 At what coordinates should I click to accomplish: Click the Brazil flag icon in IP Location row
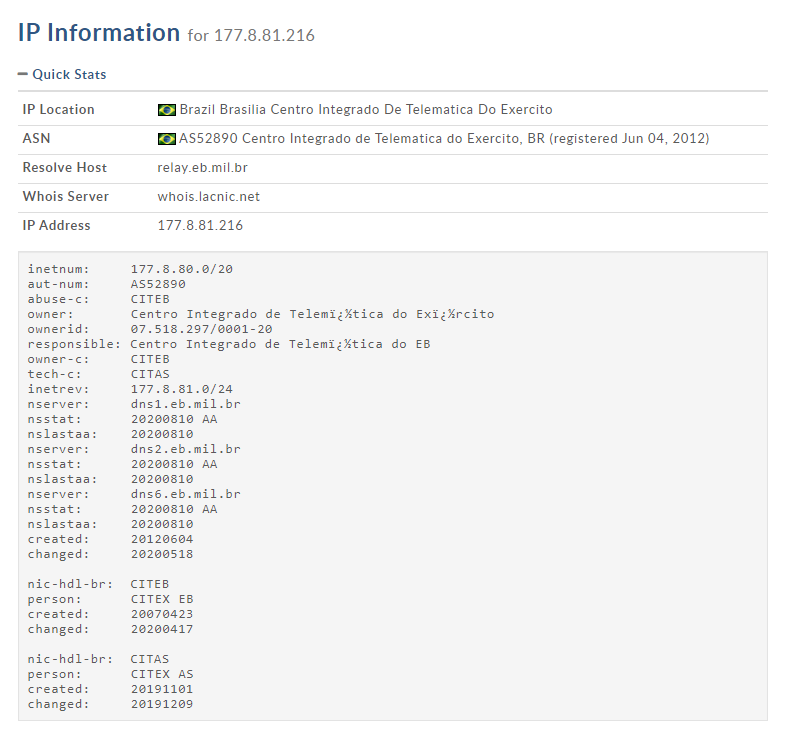tap(166, 110)
